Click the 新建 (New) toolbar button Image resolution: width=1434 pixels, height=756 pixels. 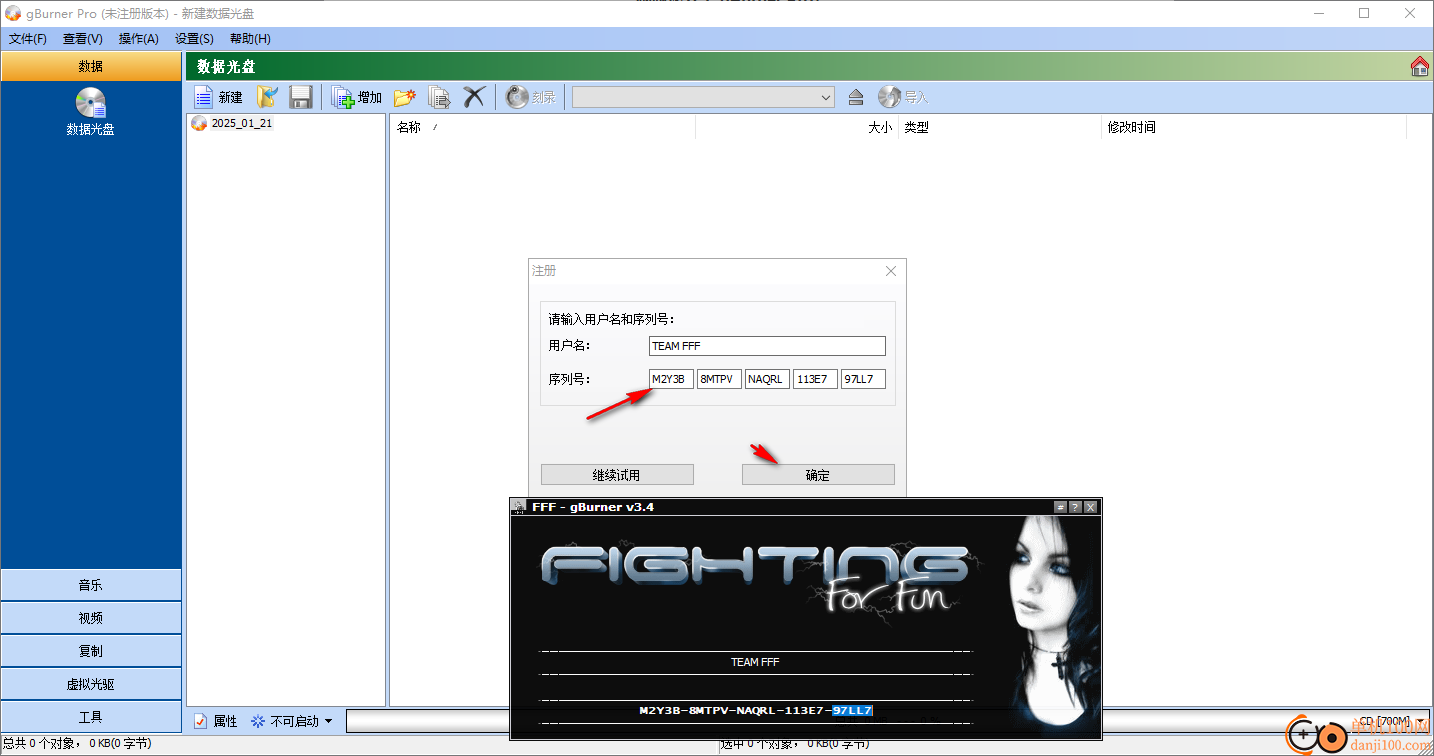click(x=218, y=97)
